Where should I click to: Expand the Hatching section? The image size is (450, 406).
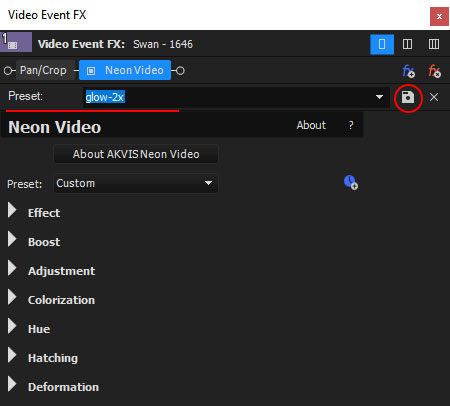pos(12,355)
